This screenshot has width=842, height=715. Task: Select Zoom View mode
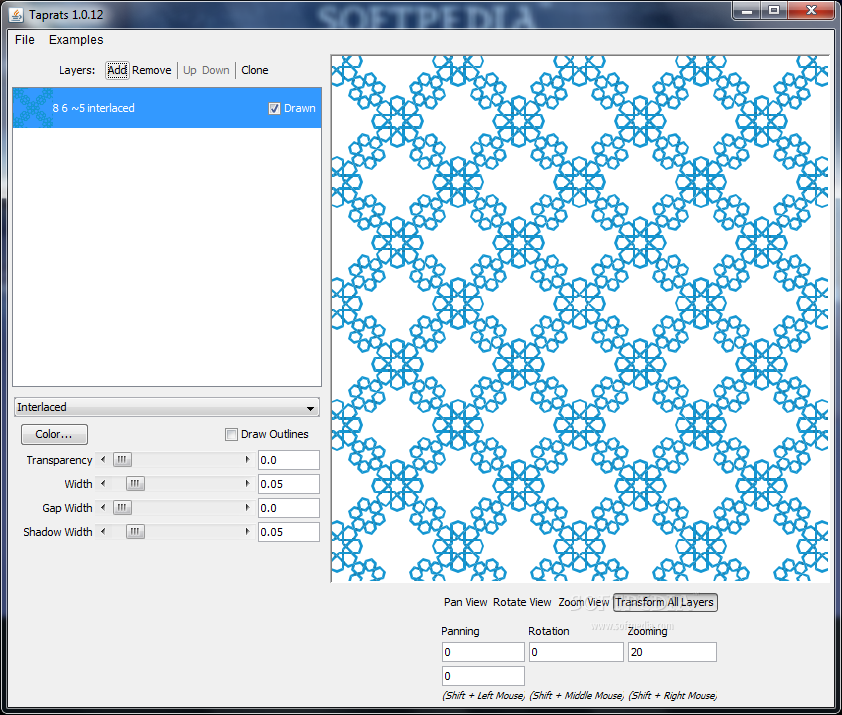pyautogui.click(x=583, y=602)
